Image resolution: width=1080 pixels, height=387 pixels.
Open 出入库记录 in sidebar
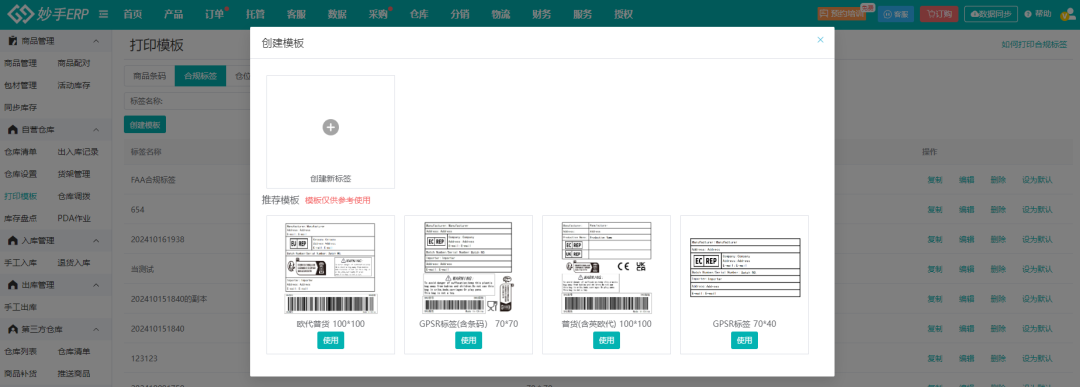pyautogui.click(x=78, y=151)
